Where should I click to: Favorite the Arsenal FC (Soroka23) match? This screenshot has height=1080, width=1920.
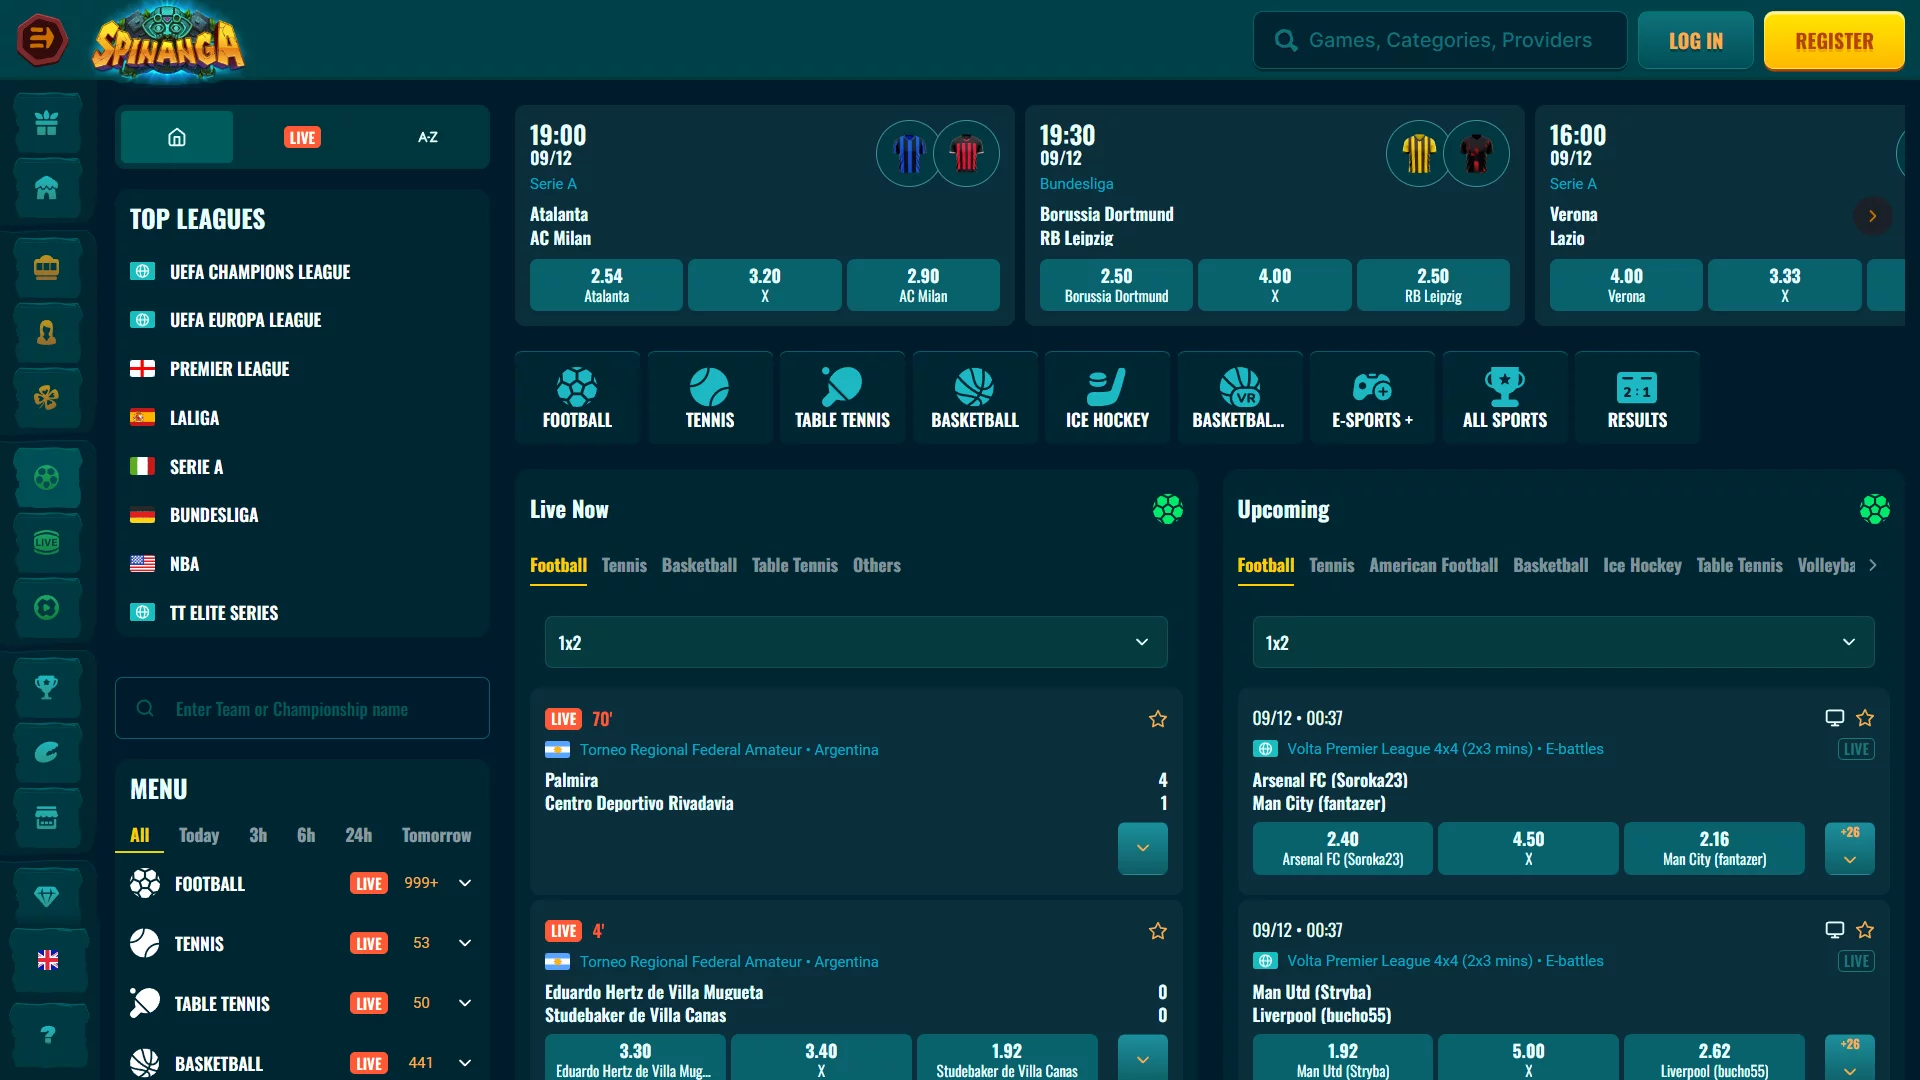[x=1865, y=718]
